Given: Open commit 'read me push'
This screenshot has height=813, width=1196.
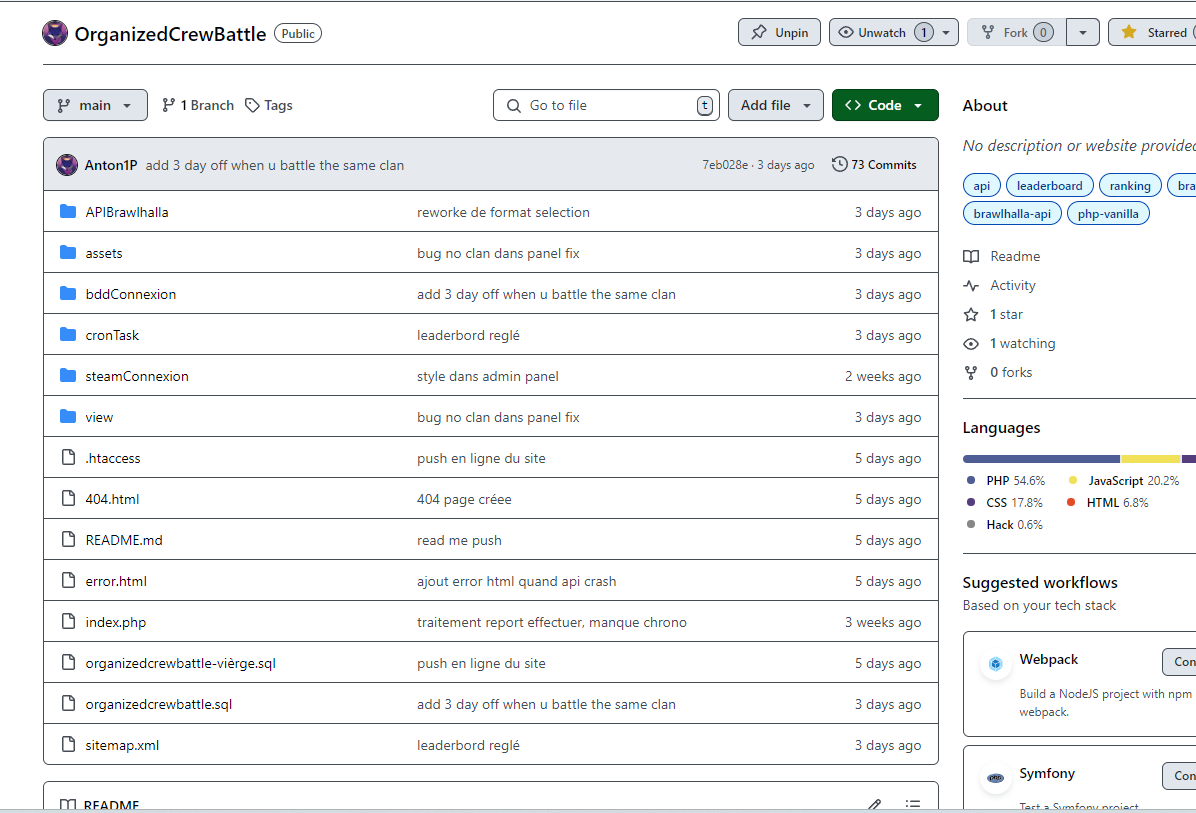Looking at the screenshot, I should pos(459,540).
